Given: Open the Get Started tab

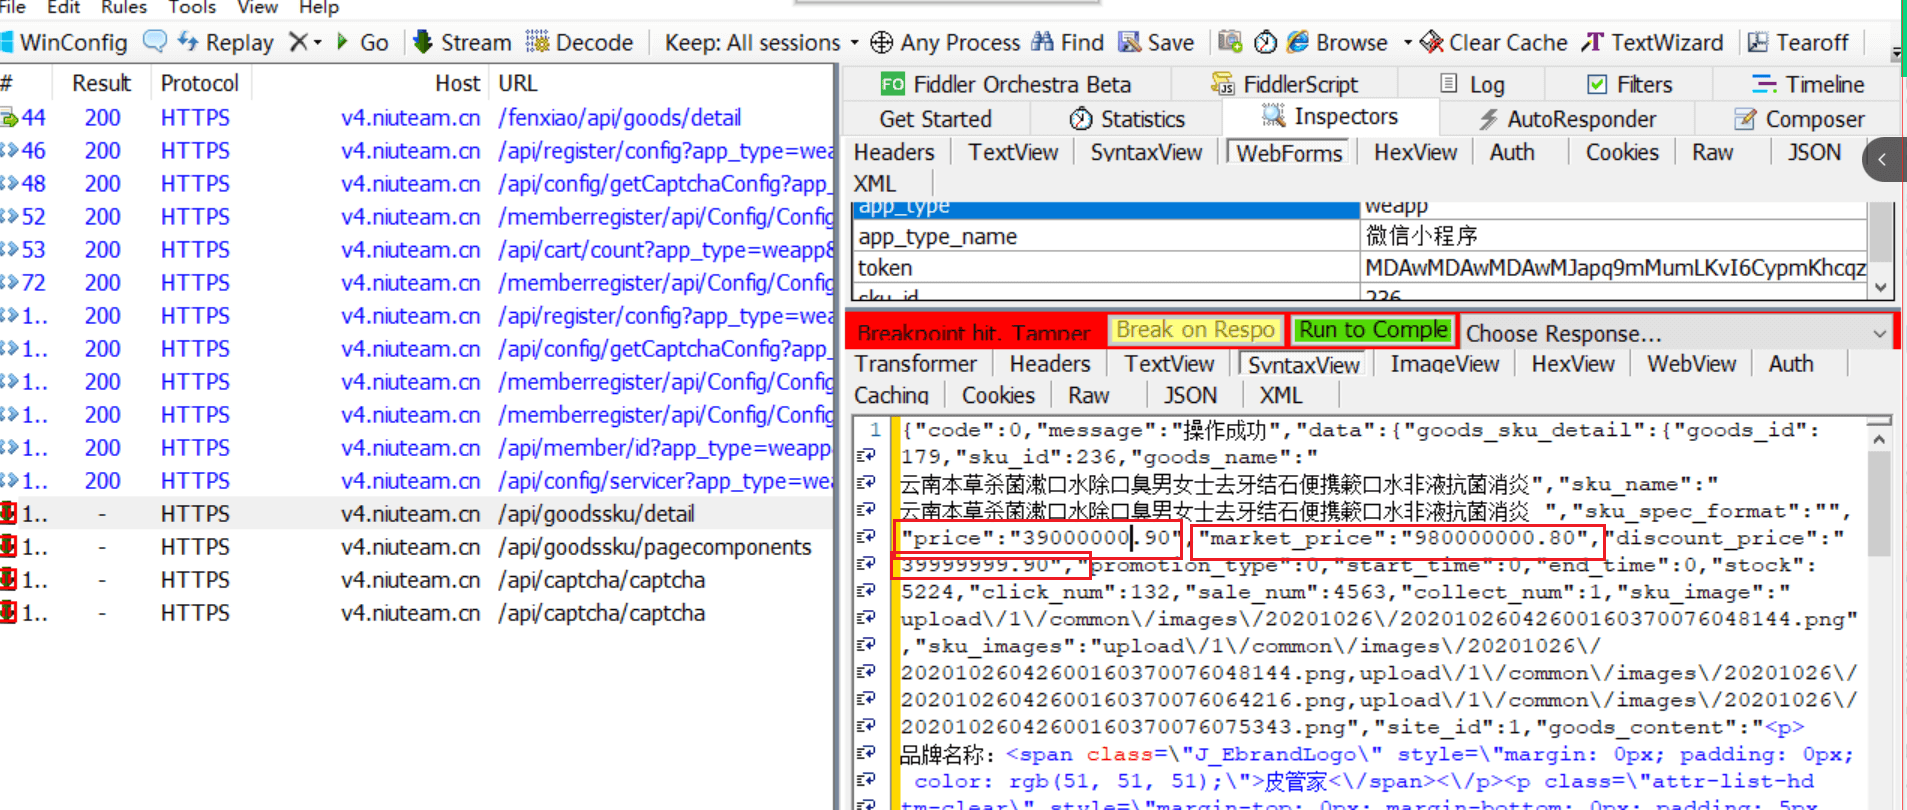Looking at the screenshot, I should [935, 119].
